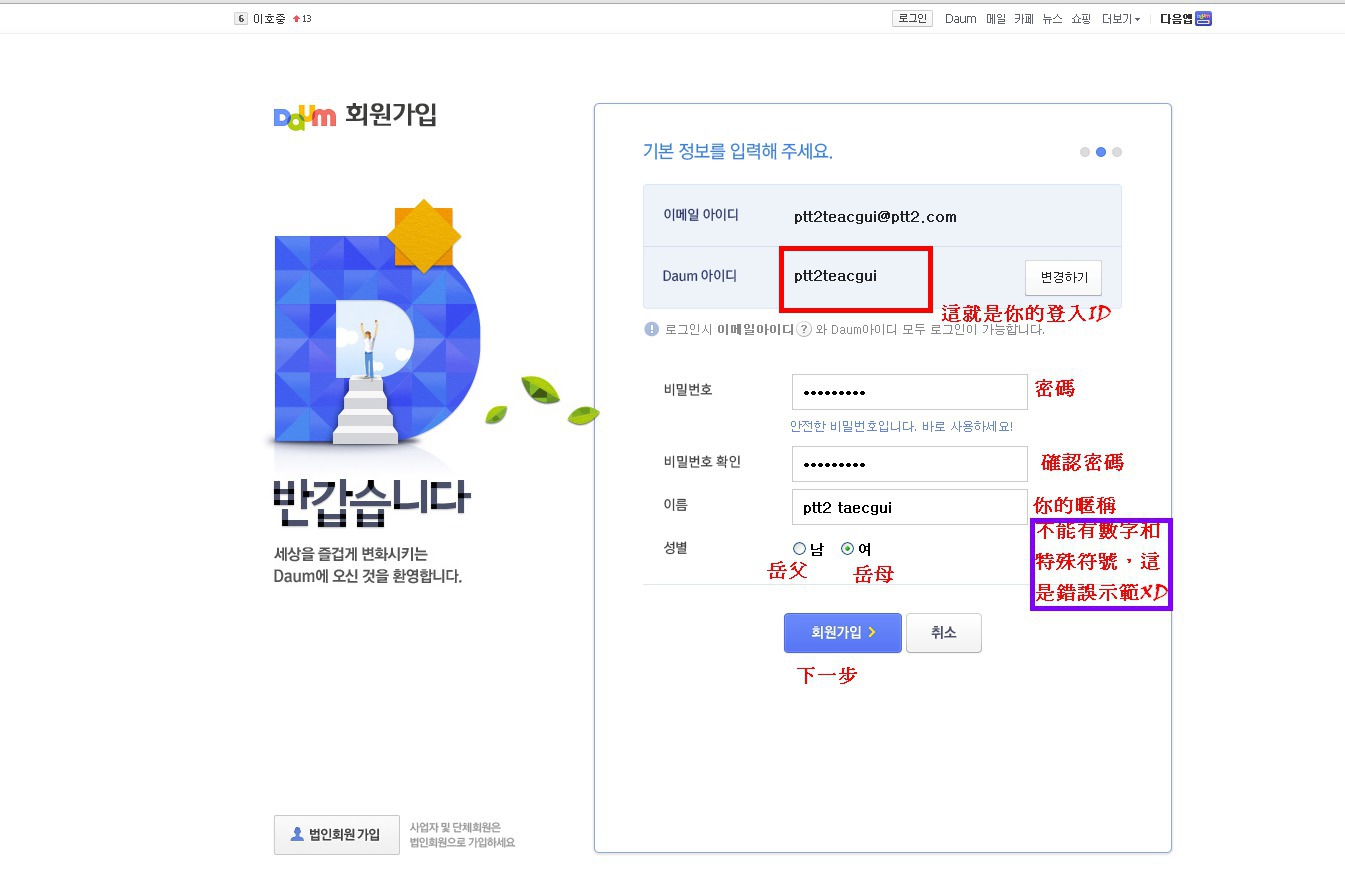The height and width of the screenshot is (893, 1345).
Task: Click the Daum 아이디 label
Action: (x=699, y=276)
